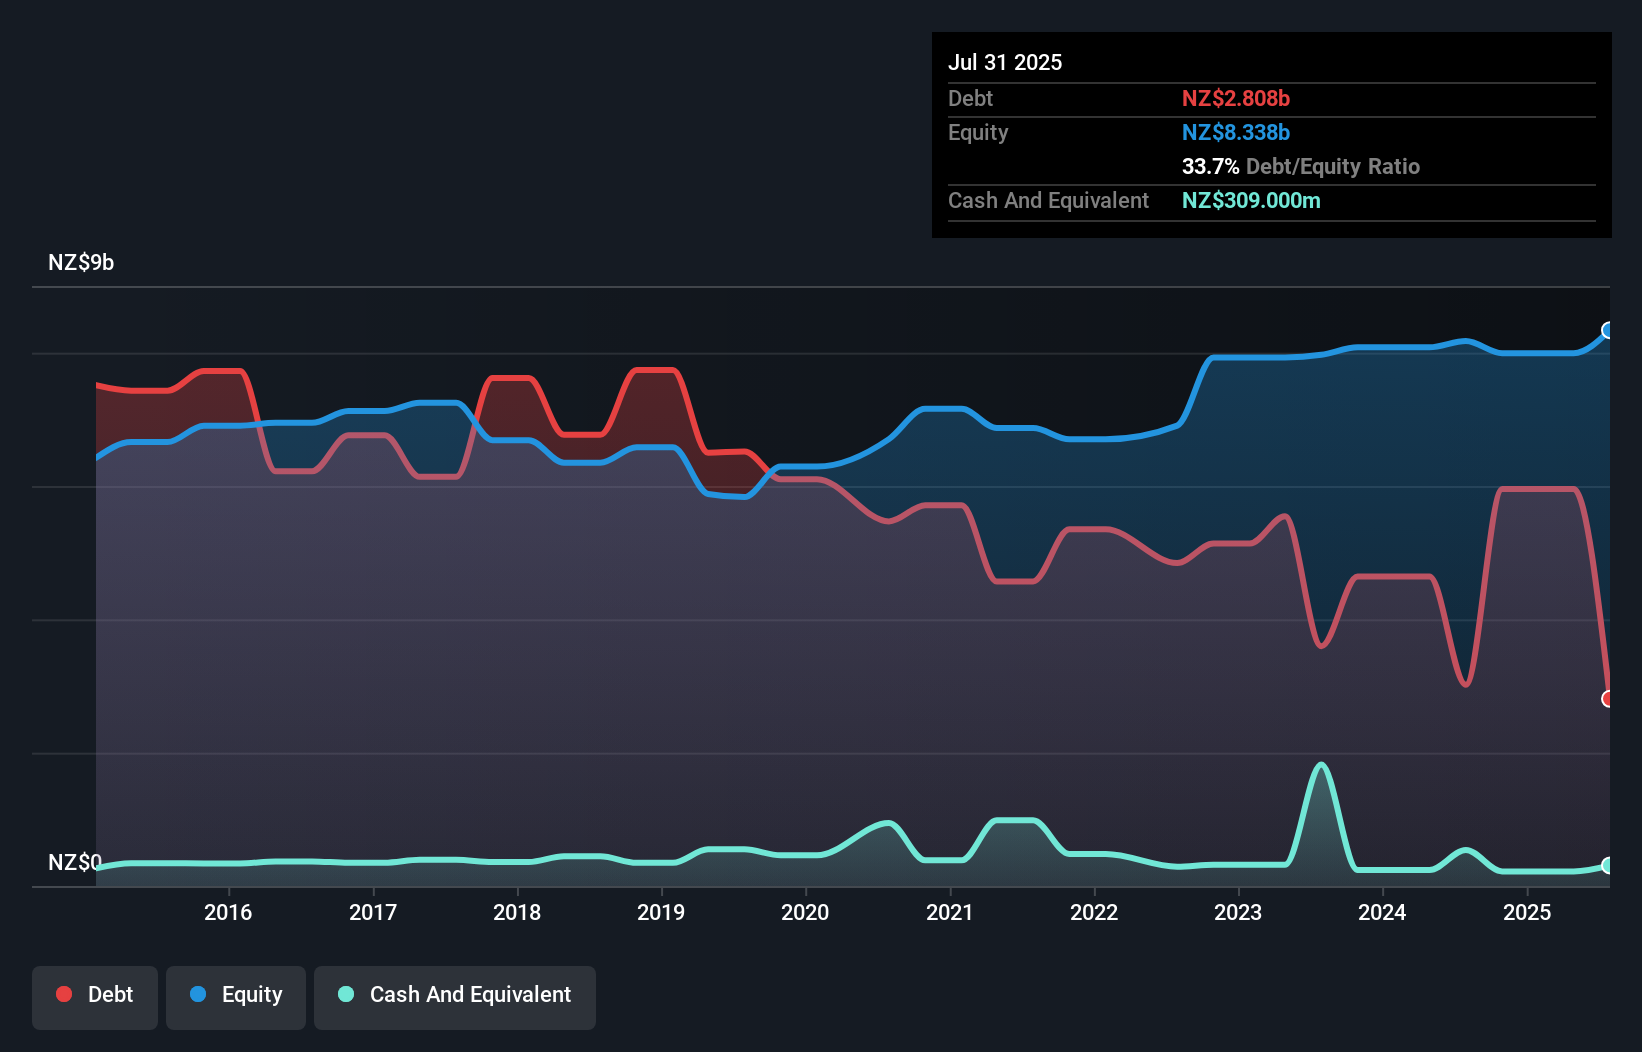Click the 2021 x-axis label

(950, 912)
